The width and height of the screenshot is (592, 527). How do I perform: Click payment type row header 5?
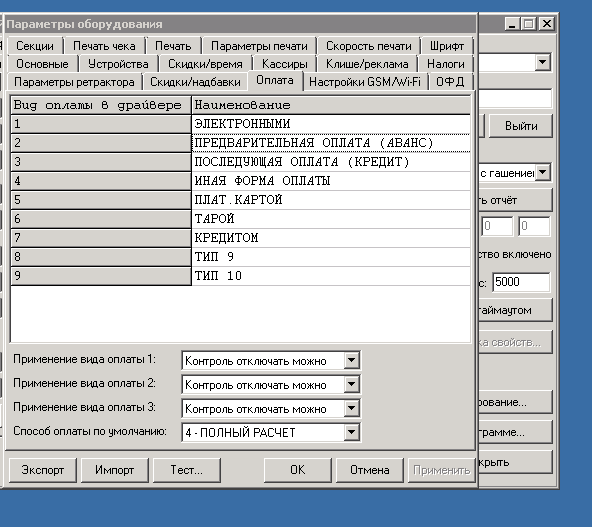coord(101,200)
